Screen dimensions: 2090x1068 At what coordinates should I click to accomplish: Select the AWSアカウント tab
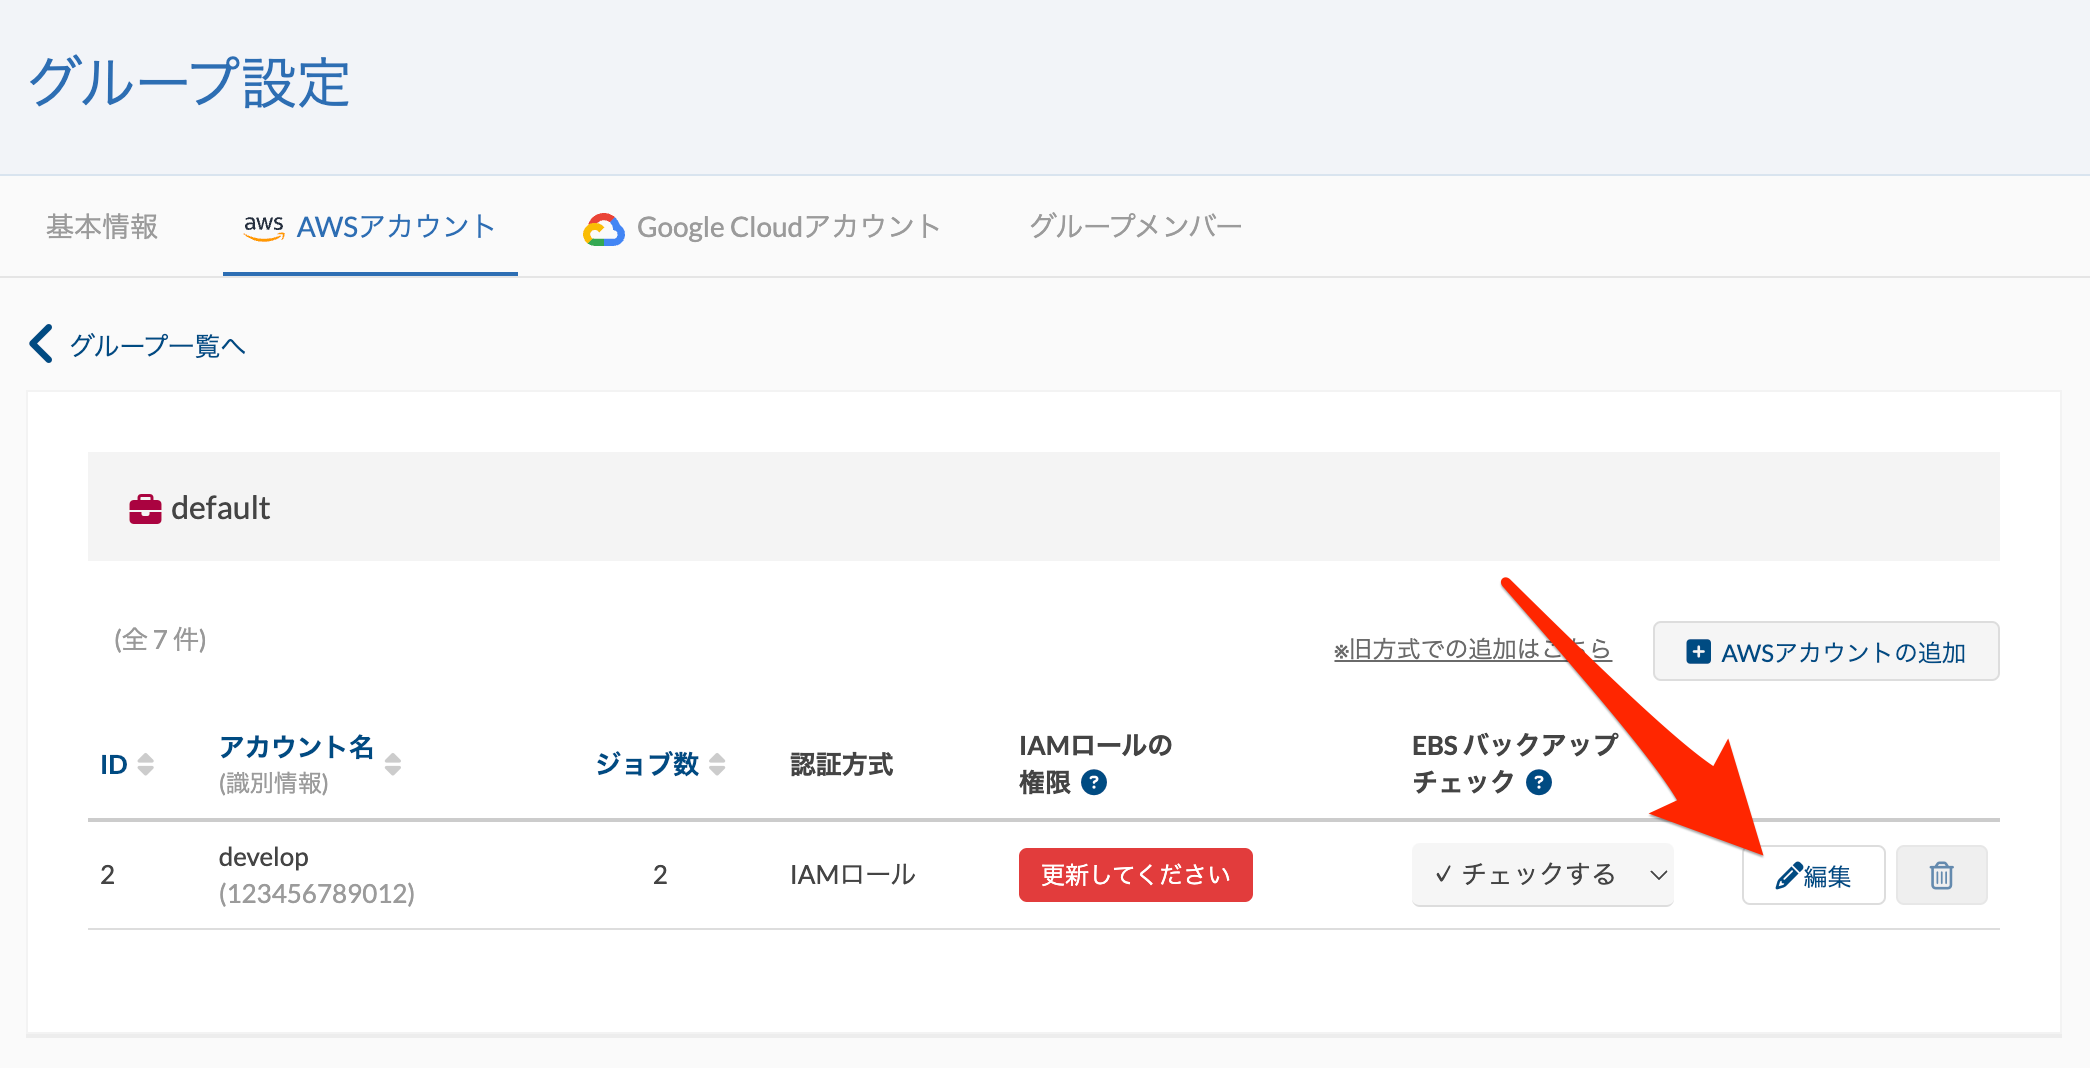[x=370, y=227]
